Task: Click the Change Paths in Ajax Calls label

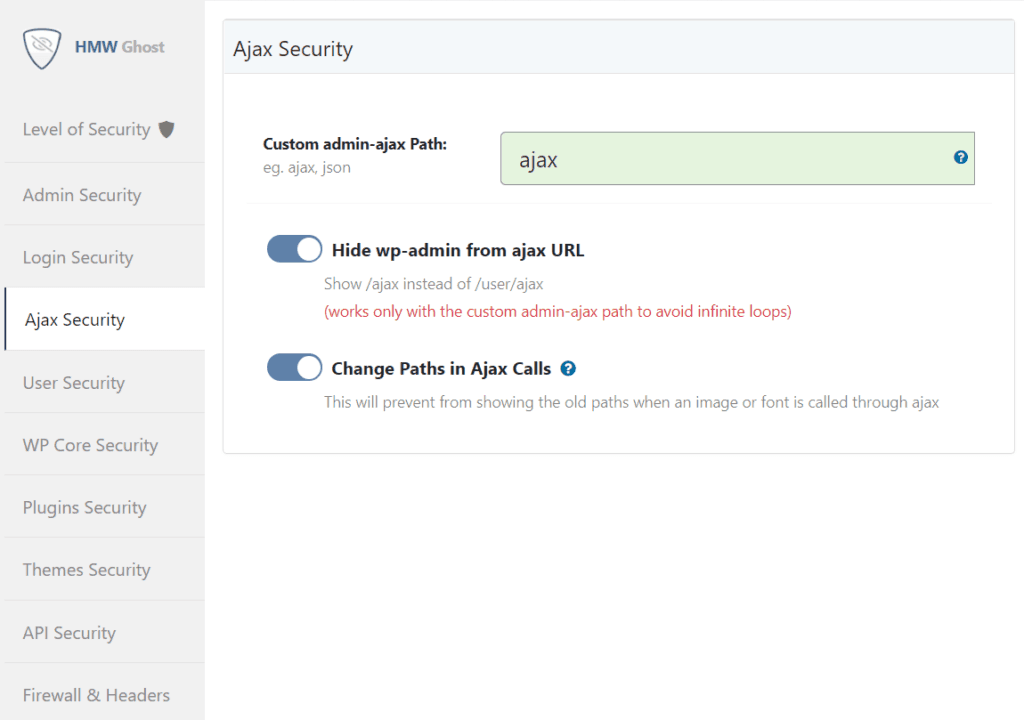Action: click(x=441, y=369)
